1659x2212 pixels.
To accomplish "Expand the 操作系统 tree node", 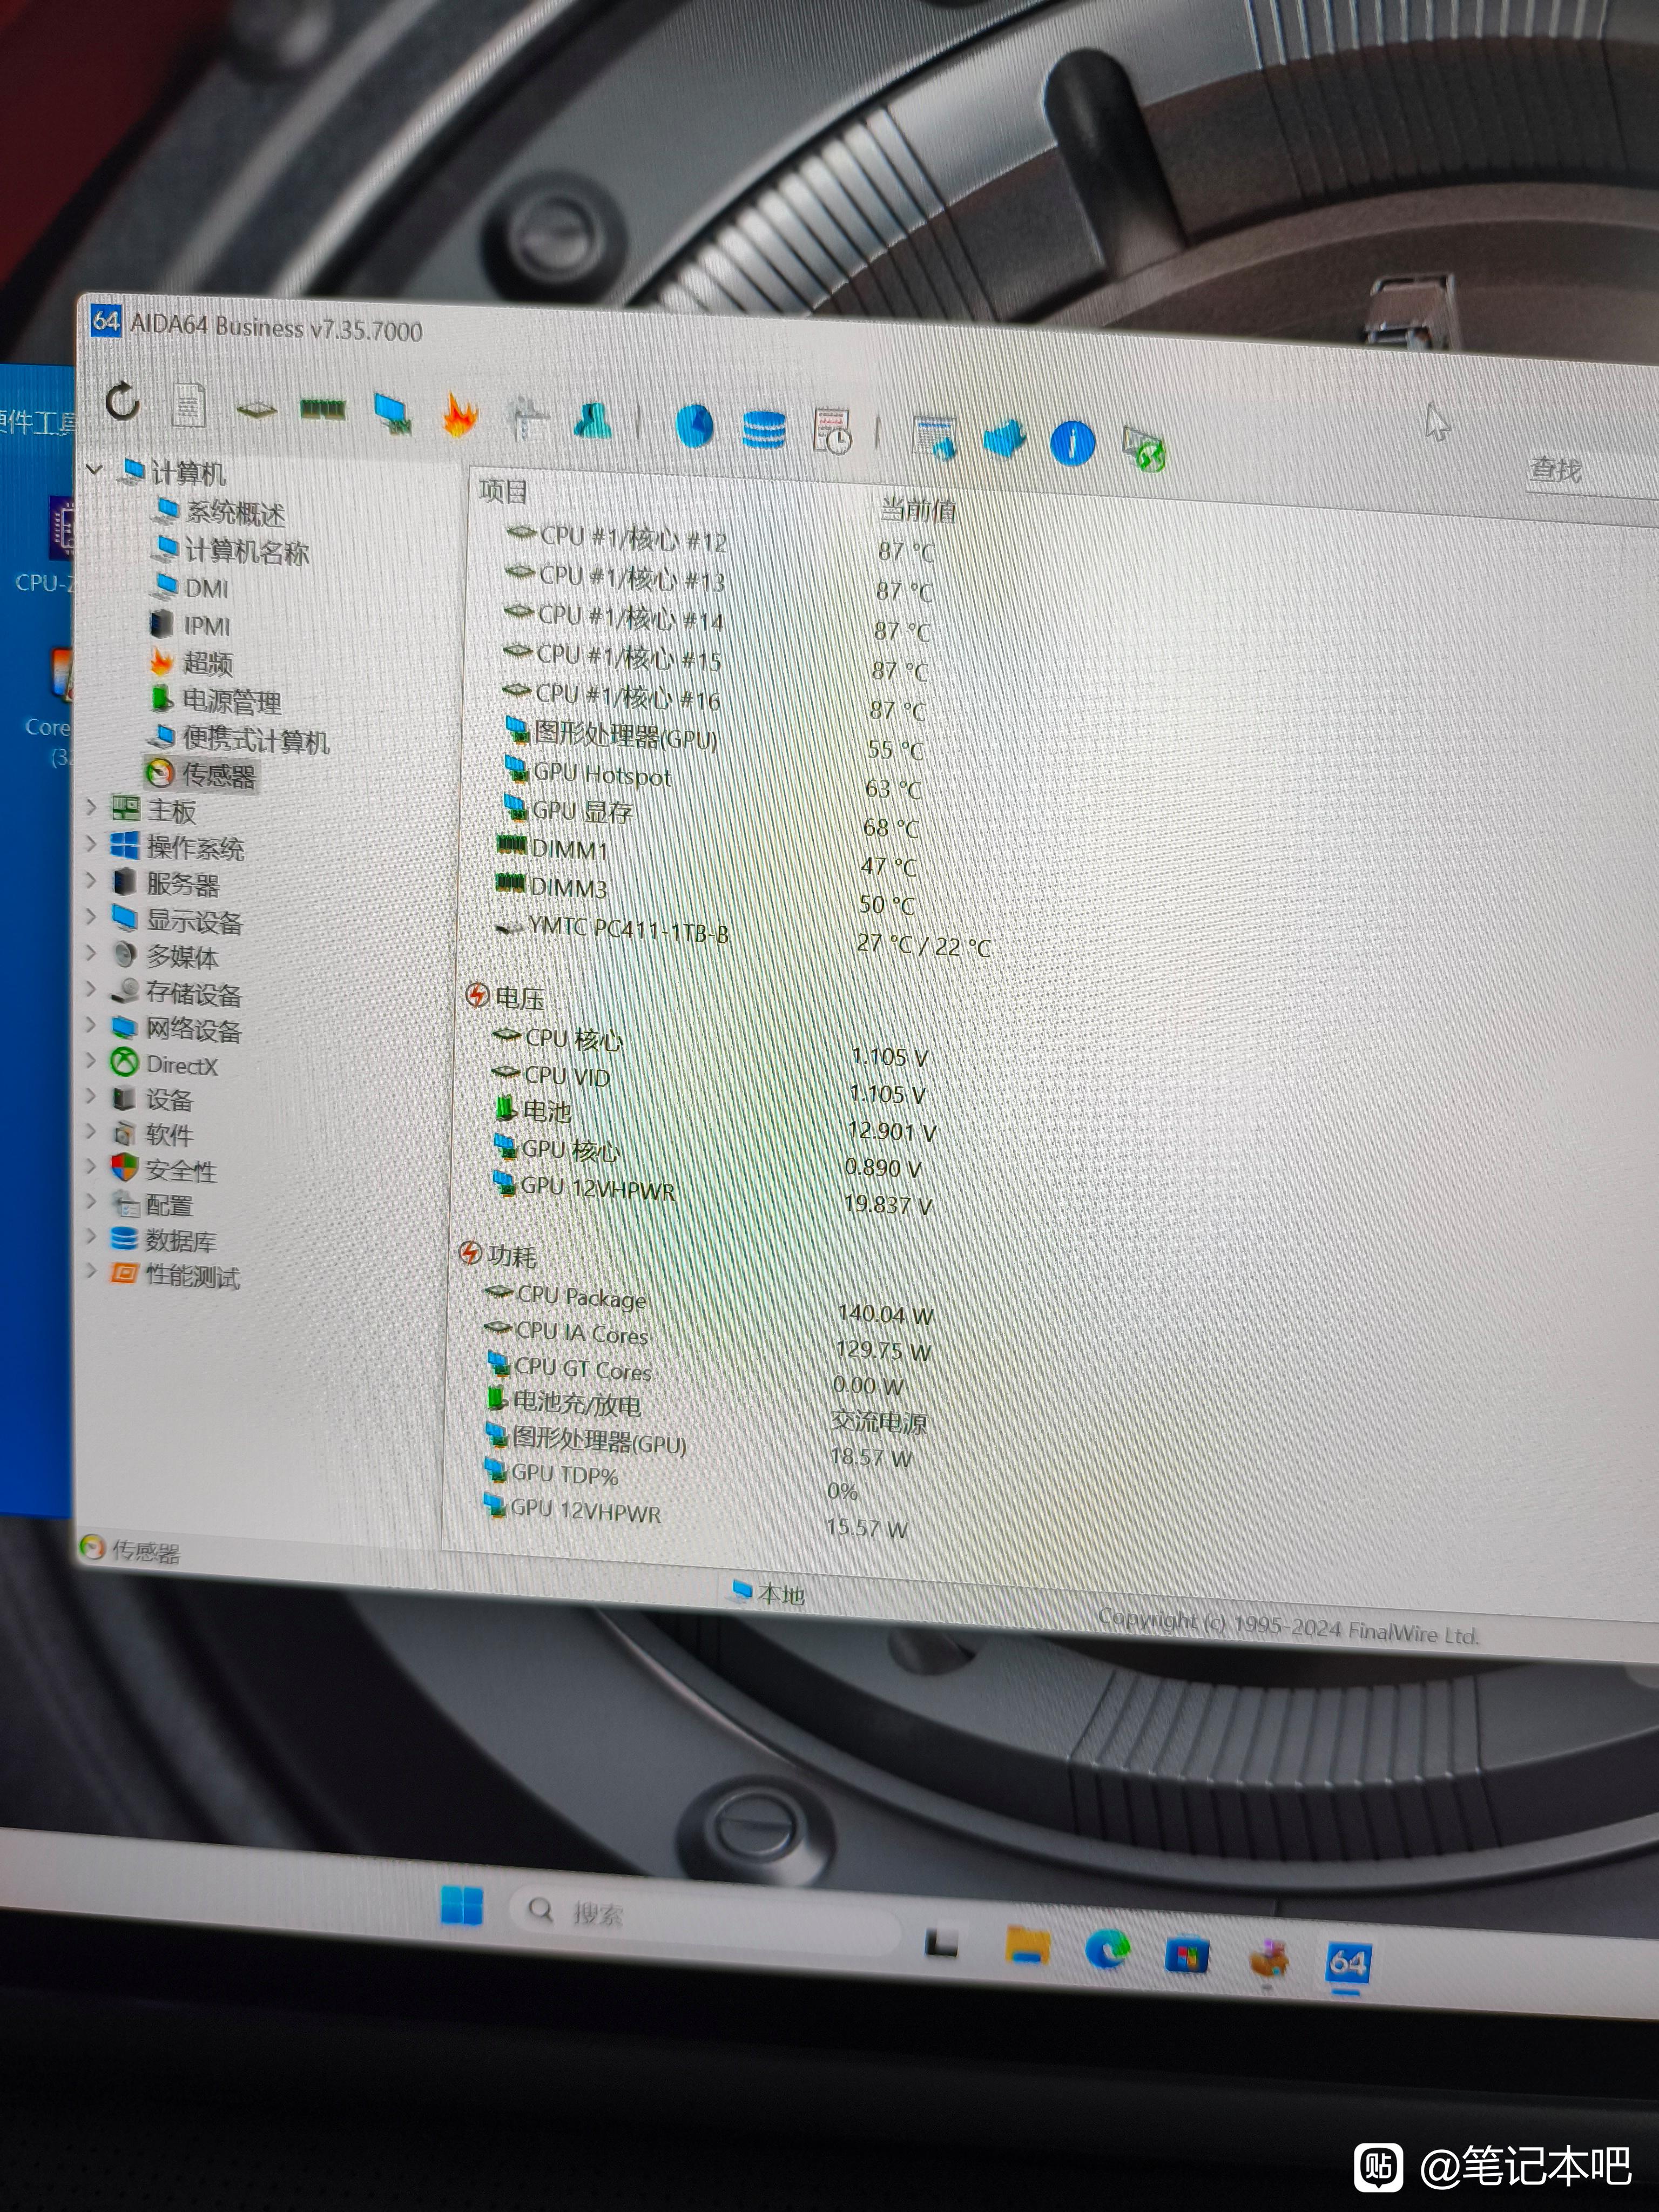I will (91, 845).
